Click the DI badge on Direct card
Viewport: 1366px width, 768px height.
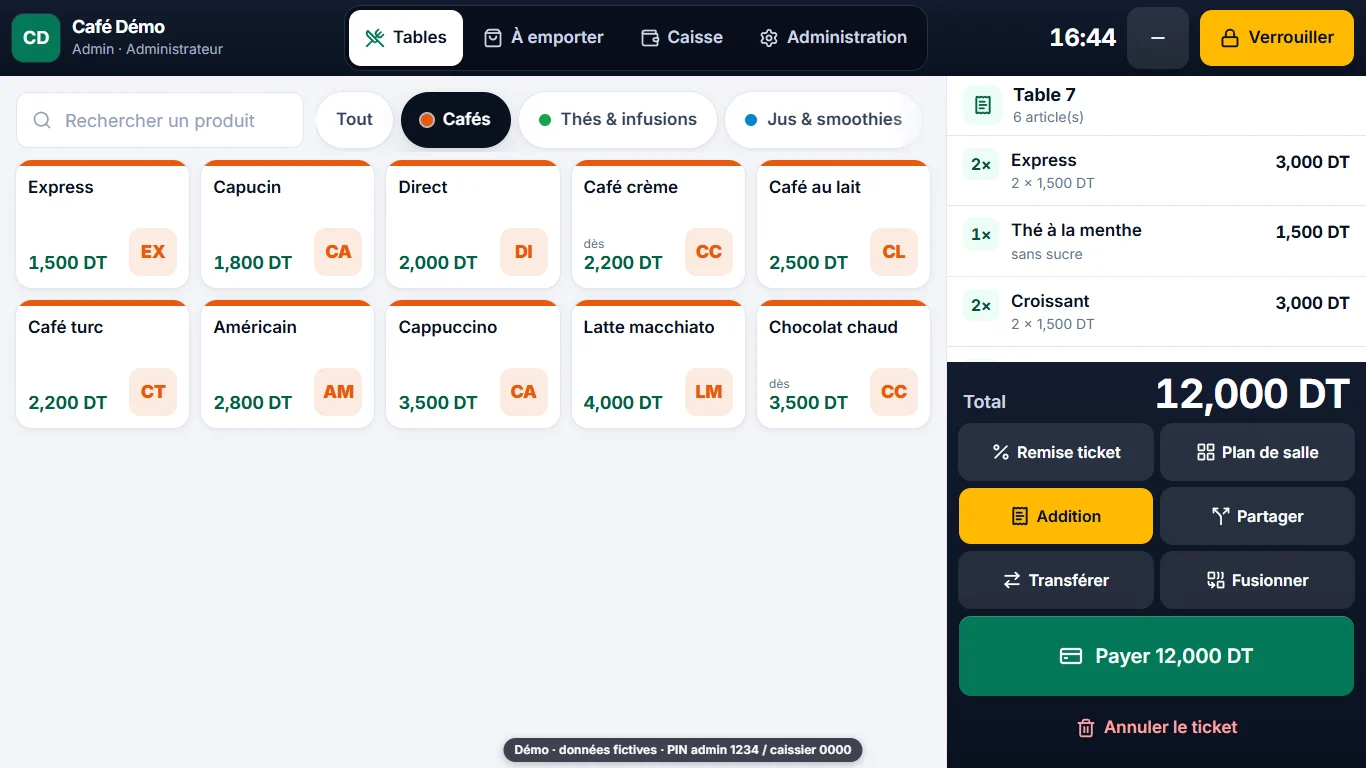(x=524, y=252)
